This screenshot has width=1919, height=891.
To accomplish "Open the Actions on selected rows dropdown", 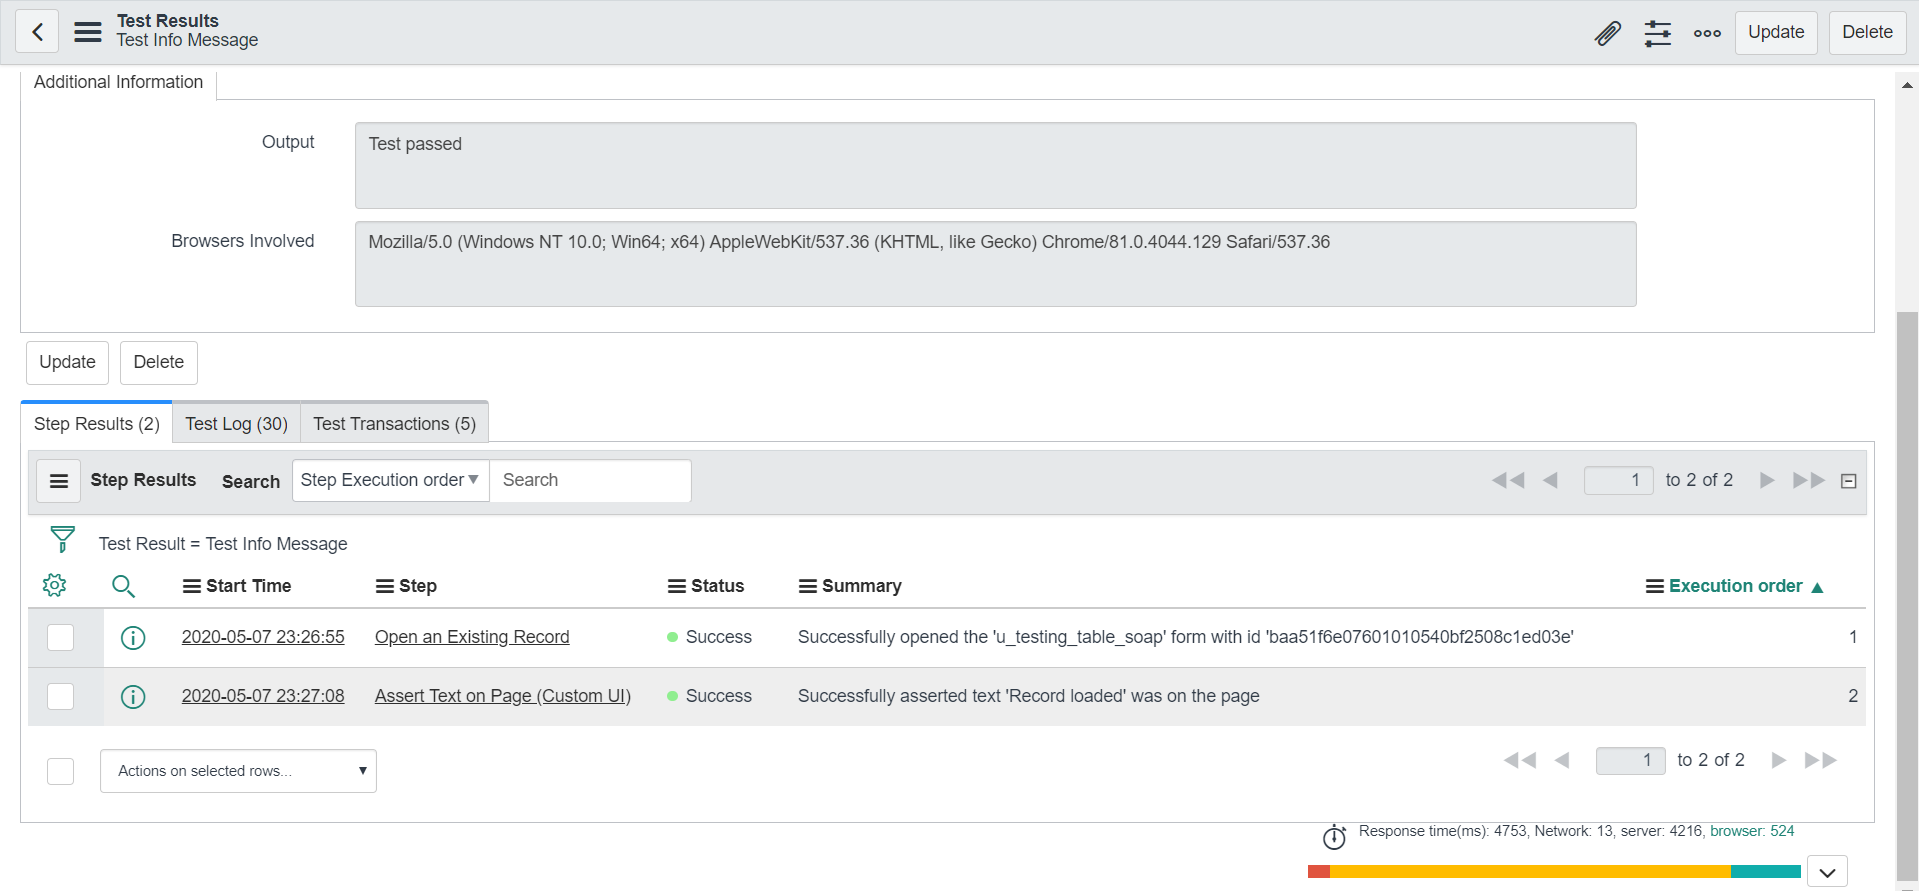I will (238, 771).
